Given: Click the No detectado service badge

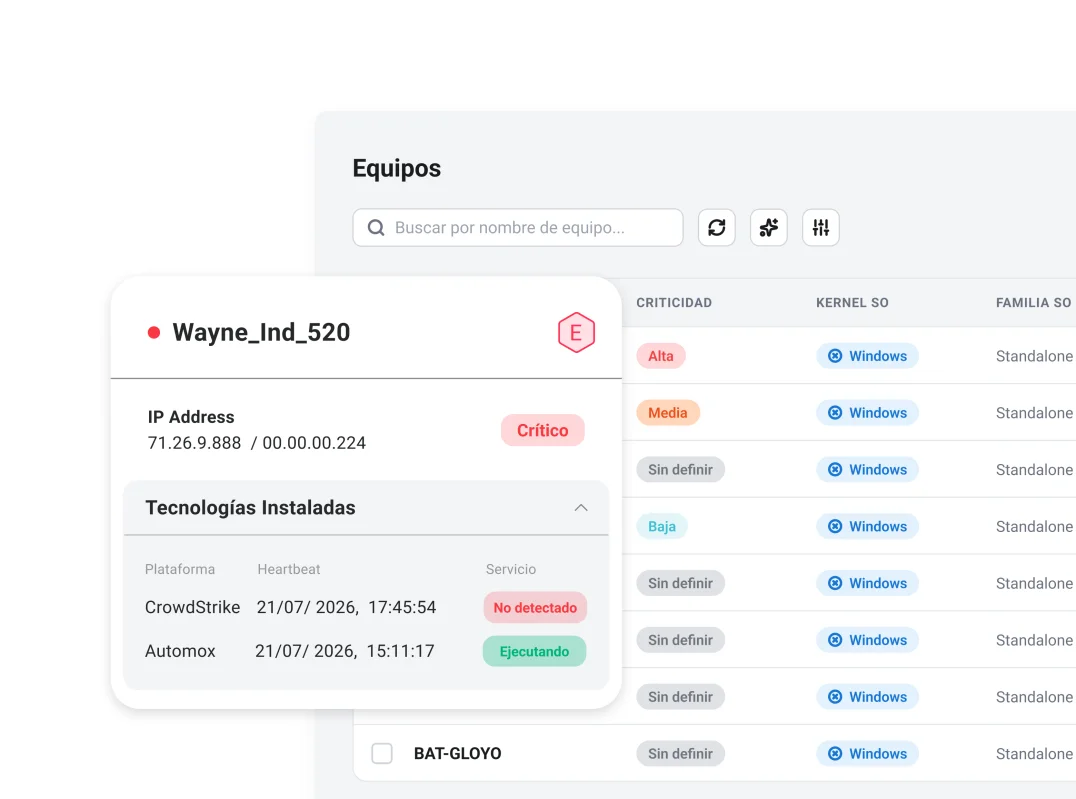Looking at the screenshot, I should click(x=535, y=607).
